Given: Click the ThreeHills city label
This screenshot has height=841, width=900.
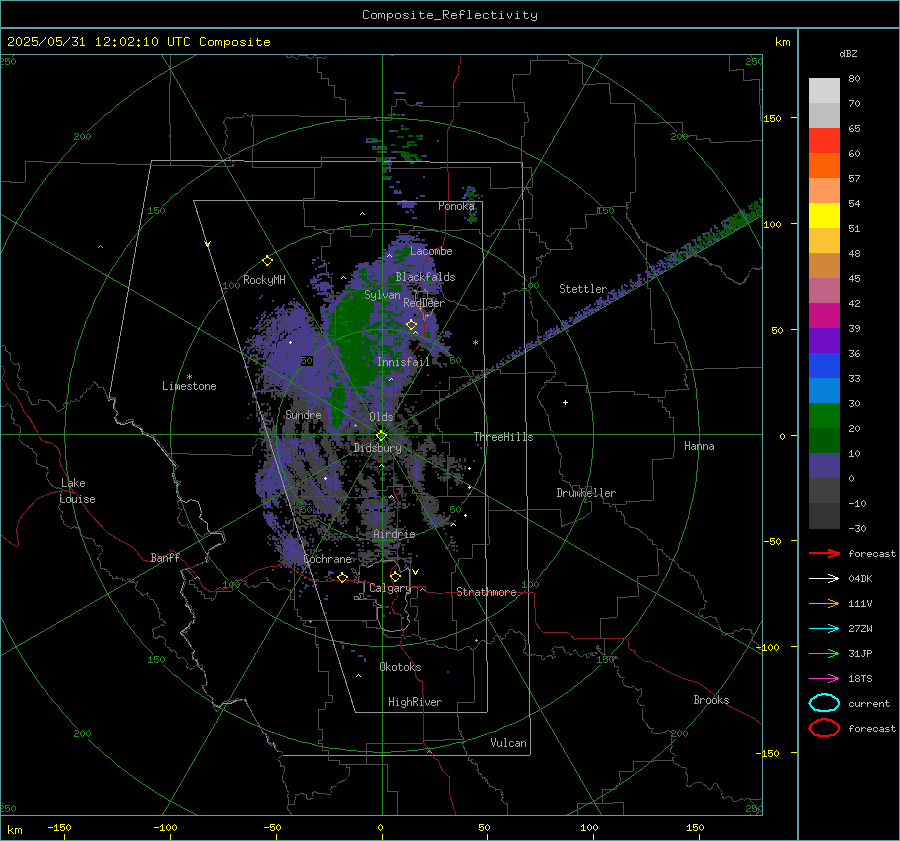Looking at the screenshot, I should tap(503, 437).
